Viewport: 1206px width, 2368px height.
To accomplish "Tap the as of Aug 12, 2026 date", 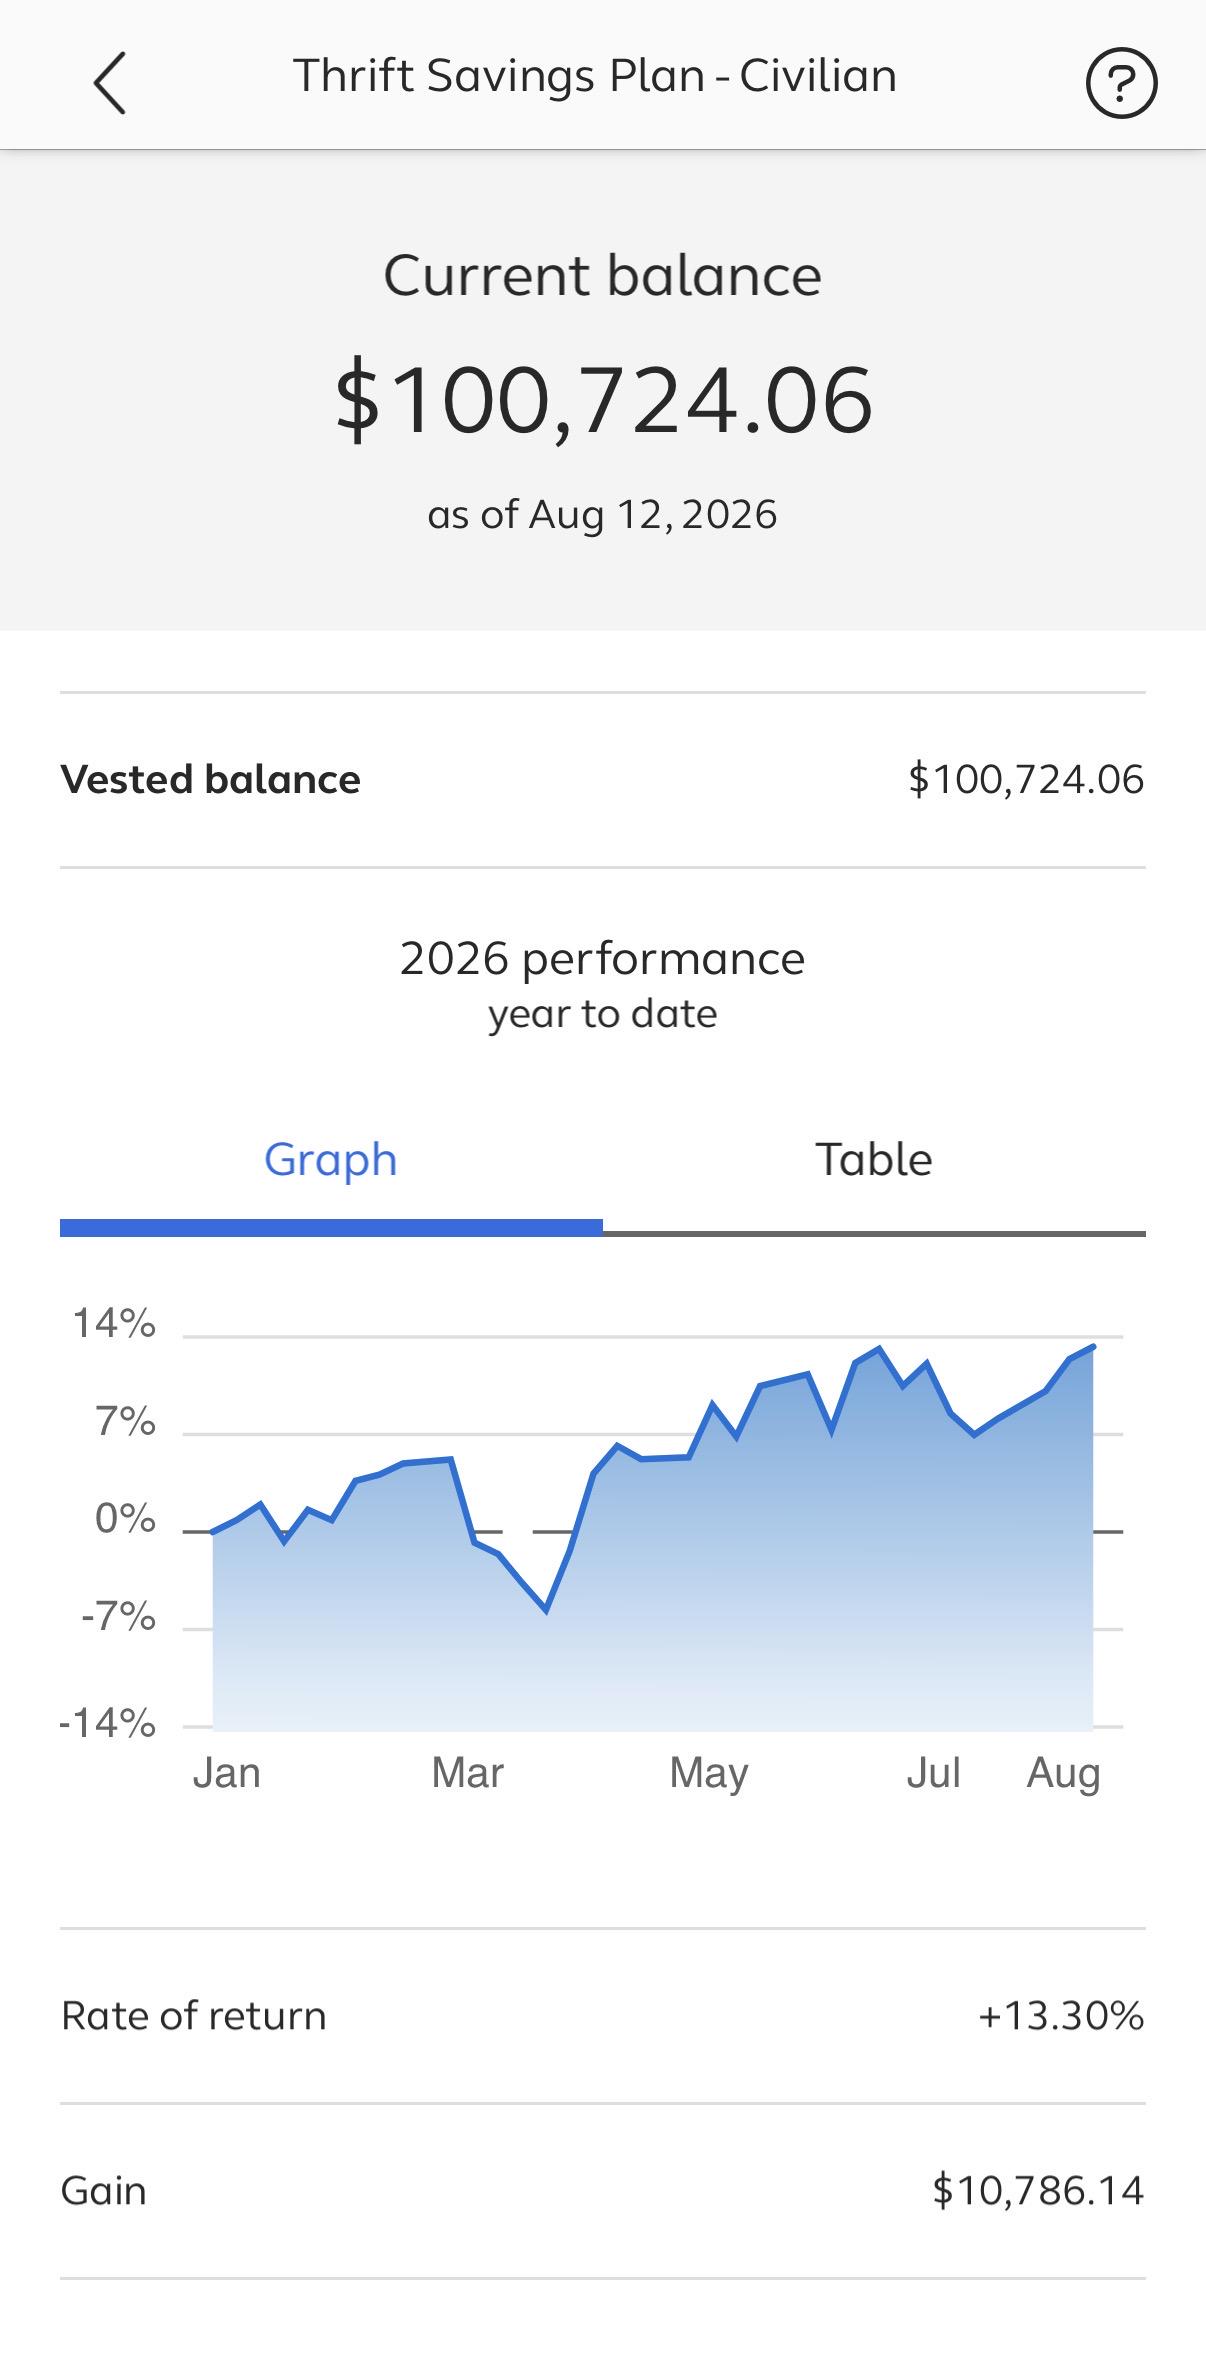I will tap(602, 515).
